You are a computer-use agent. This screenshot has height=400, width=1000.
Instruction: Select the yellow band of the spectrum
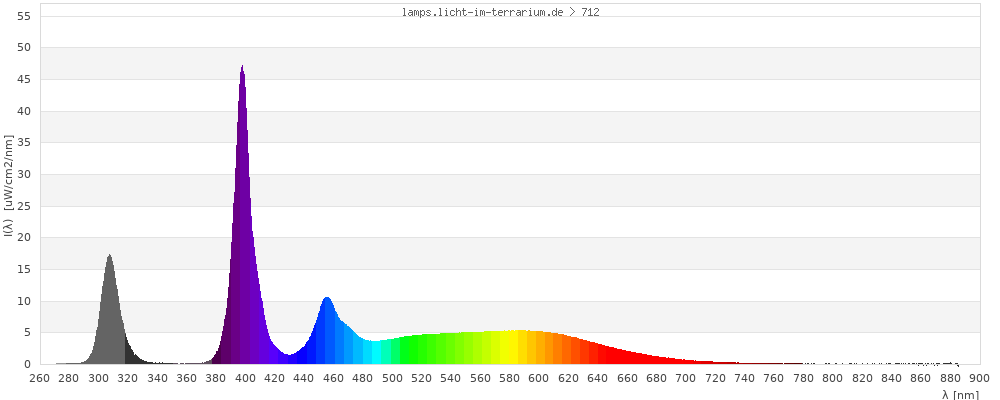(510, 348)
